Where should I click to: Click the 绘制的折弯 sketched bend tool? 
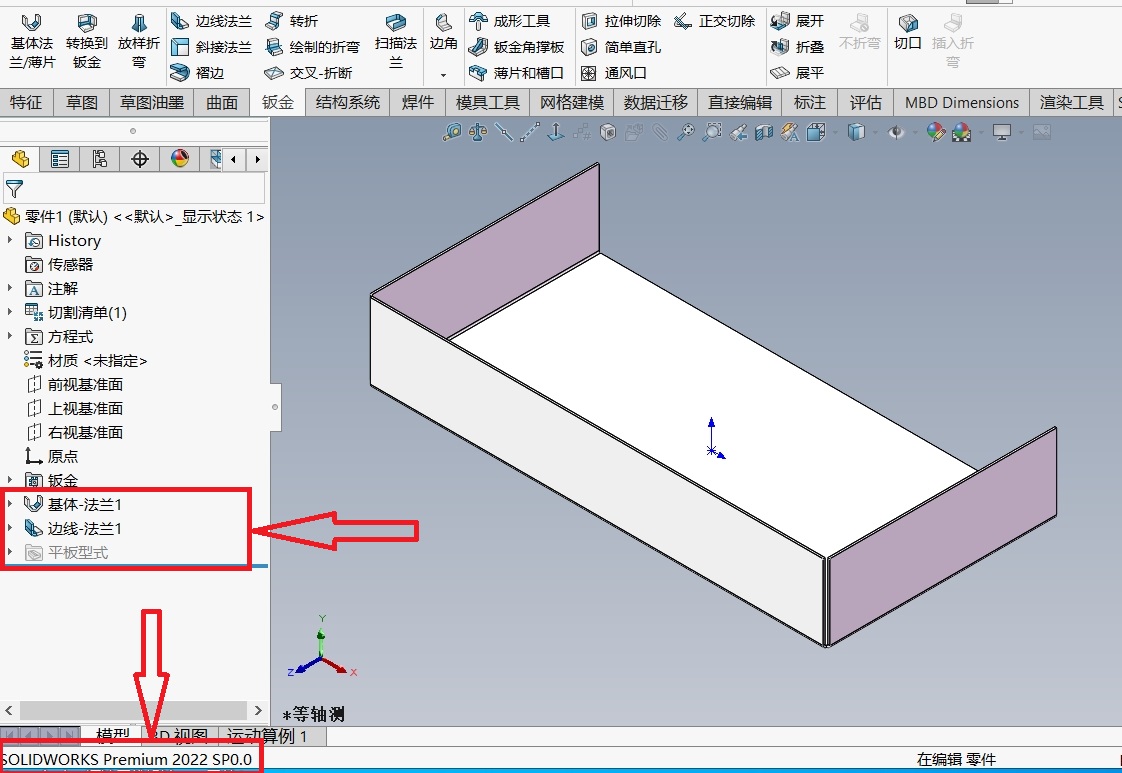pyautogui.click(x=312, y=47)
